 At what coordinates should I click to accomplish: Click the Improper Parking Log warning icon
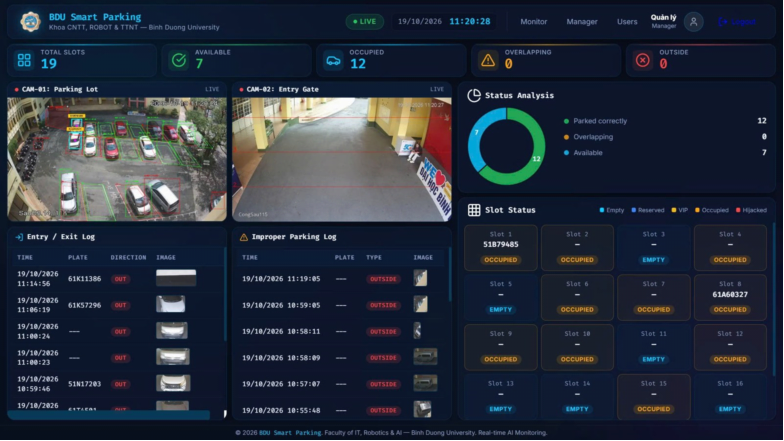click(244, 237)
